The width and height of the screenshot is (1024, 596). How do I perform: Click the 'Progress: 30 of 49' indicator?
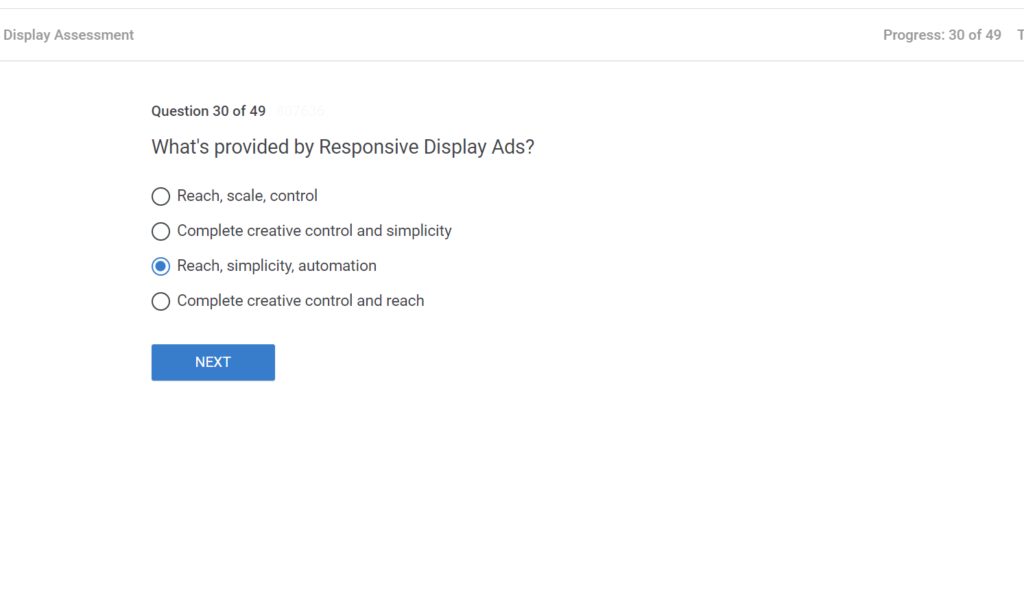[x=942, y=35]
